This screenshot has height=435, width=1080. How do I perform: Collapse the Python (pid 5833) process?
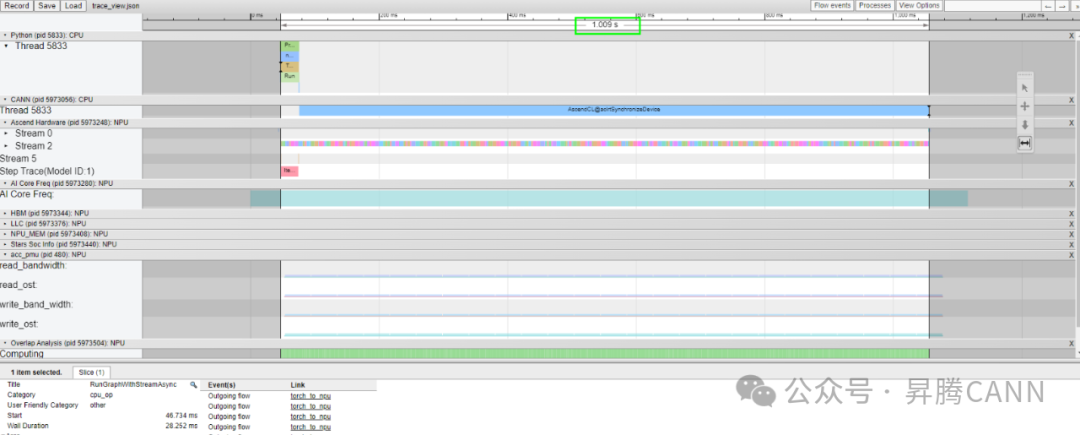coord(6,34)
